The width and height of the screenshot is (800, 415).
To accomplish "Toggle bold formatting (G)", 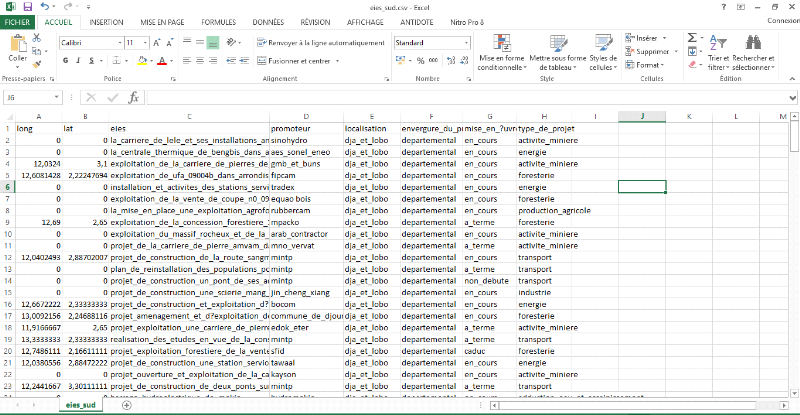I will (64, 61).
